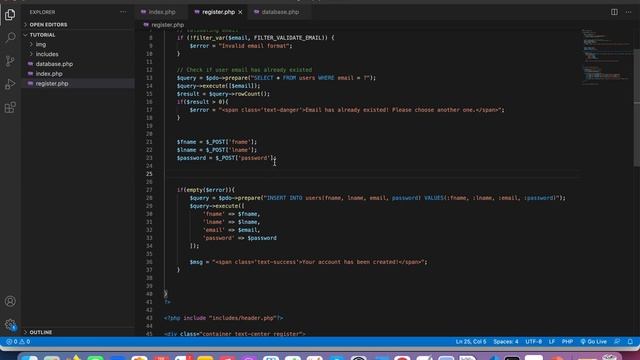Start the Go Live server
The image size is (640, 360).
pos(593,342)
